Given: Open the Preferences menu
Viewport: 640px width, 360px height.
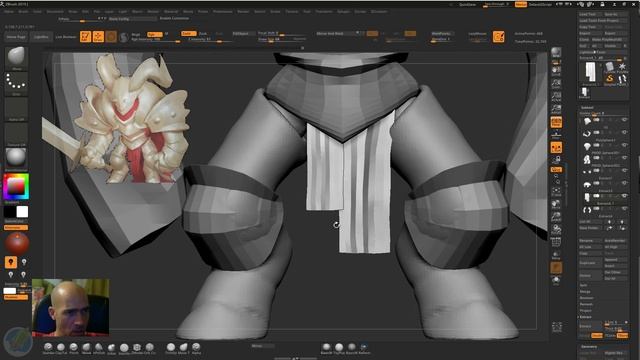Looking at the screenshot, I should 222,11.
